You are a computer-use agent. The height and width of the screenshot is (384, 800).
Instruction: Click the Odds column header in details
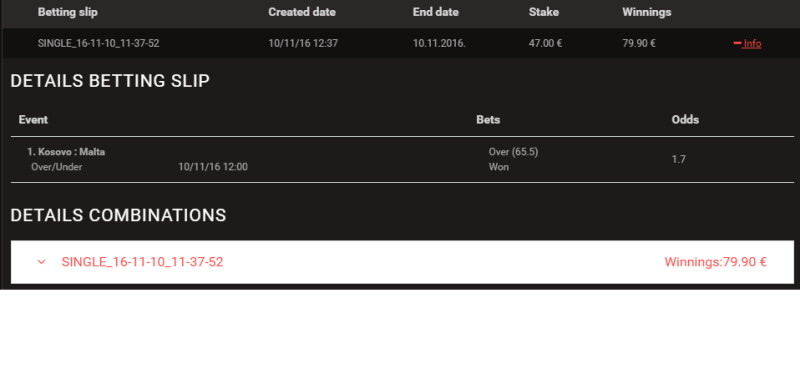point(685,120)
